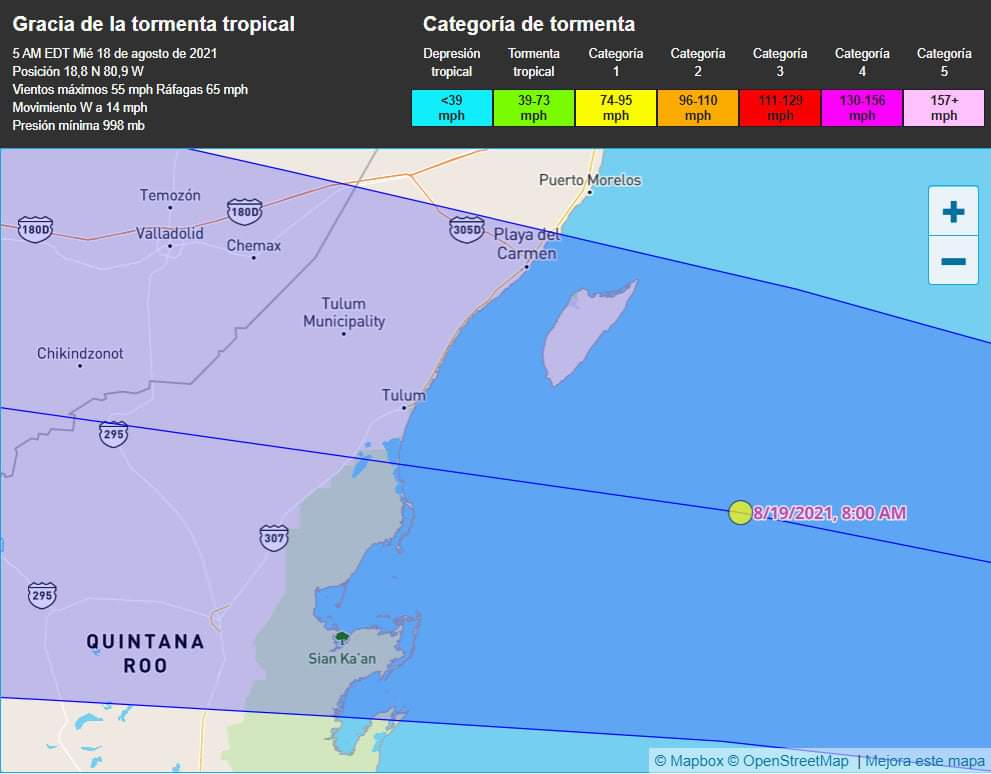Viewport: 991px width, 774px height.
Task: Click the 8/19/2021, 8:00 AM forecast label
Action: (830, 513)
